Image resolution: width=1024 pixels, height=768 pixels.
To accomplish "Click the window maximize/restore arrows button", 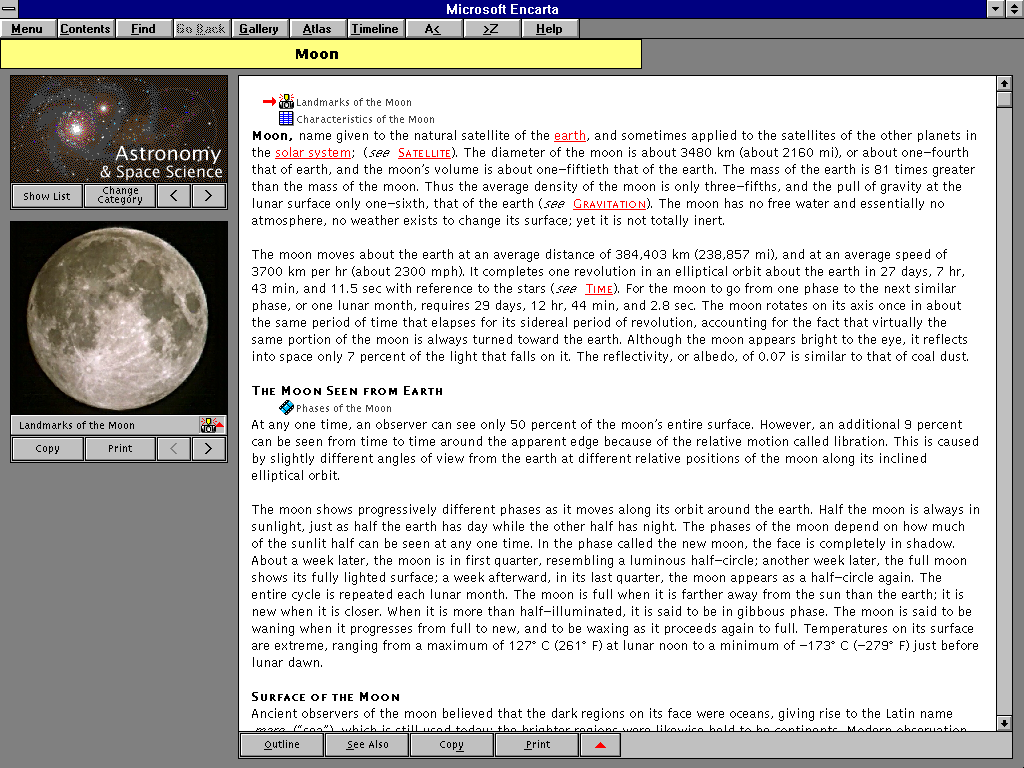I will pyautogui.click(x=1014, y=8).
